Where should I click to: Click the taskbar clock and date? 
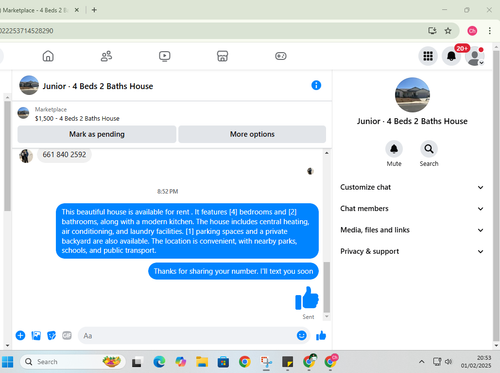tap(476, 362)
